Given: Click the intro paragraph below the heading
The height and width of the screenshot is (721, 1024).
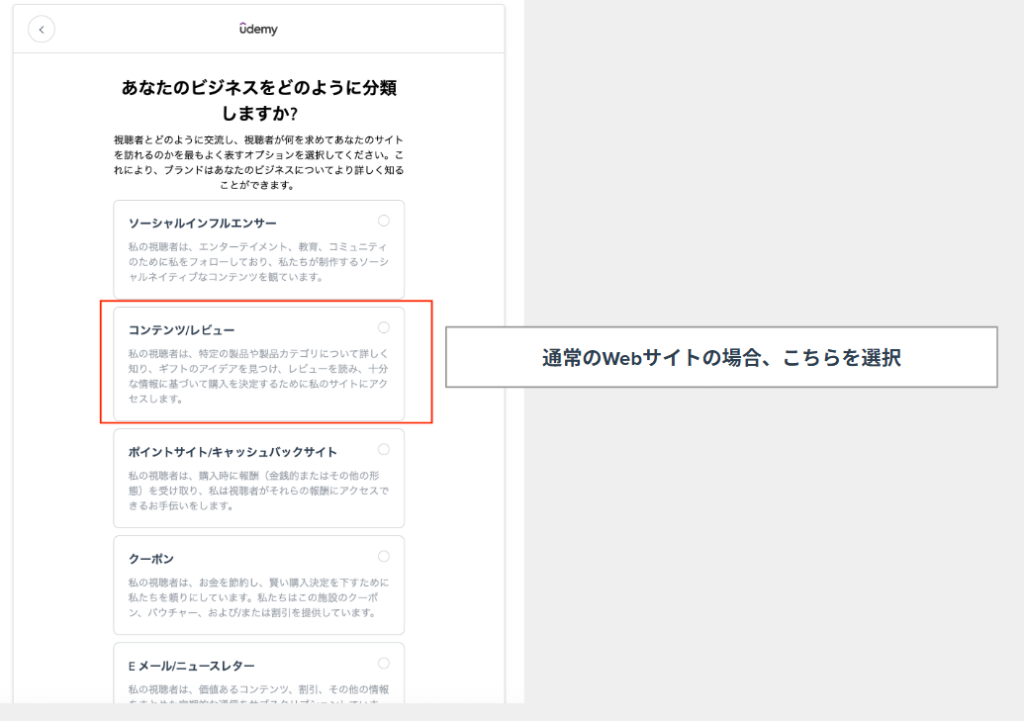Looking at the screenshot, I should pos(258,162).
